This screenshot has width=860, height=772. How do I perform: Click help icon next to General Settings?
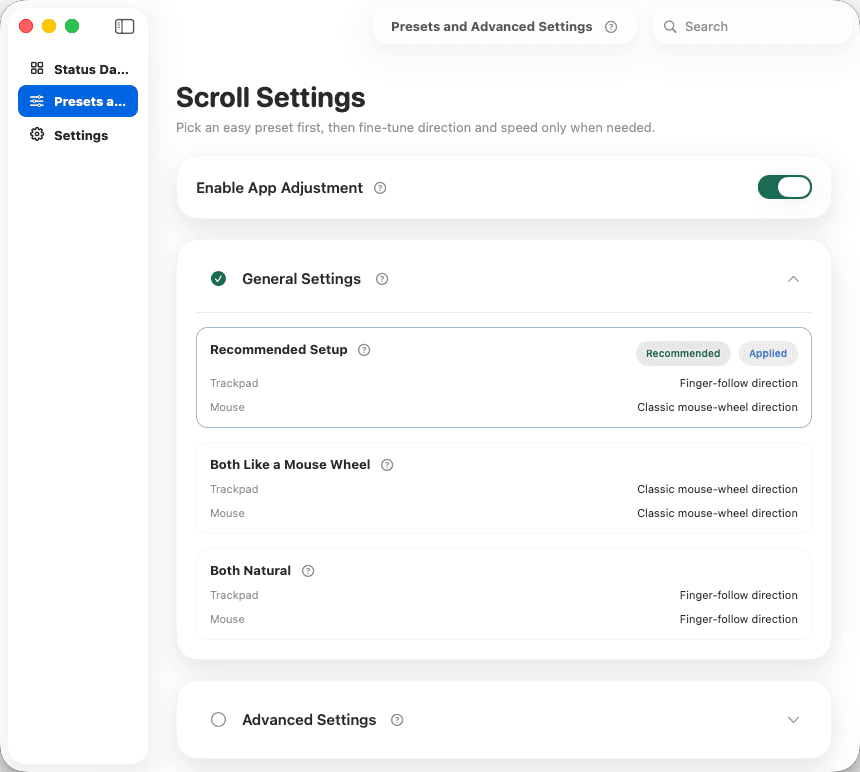(382, 279)
